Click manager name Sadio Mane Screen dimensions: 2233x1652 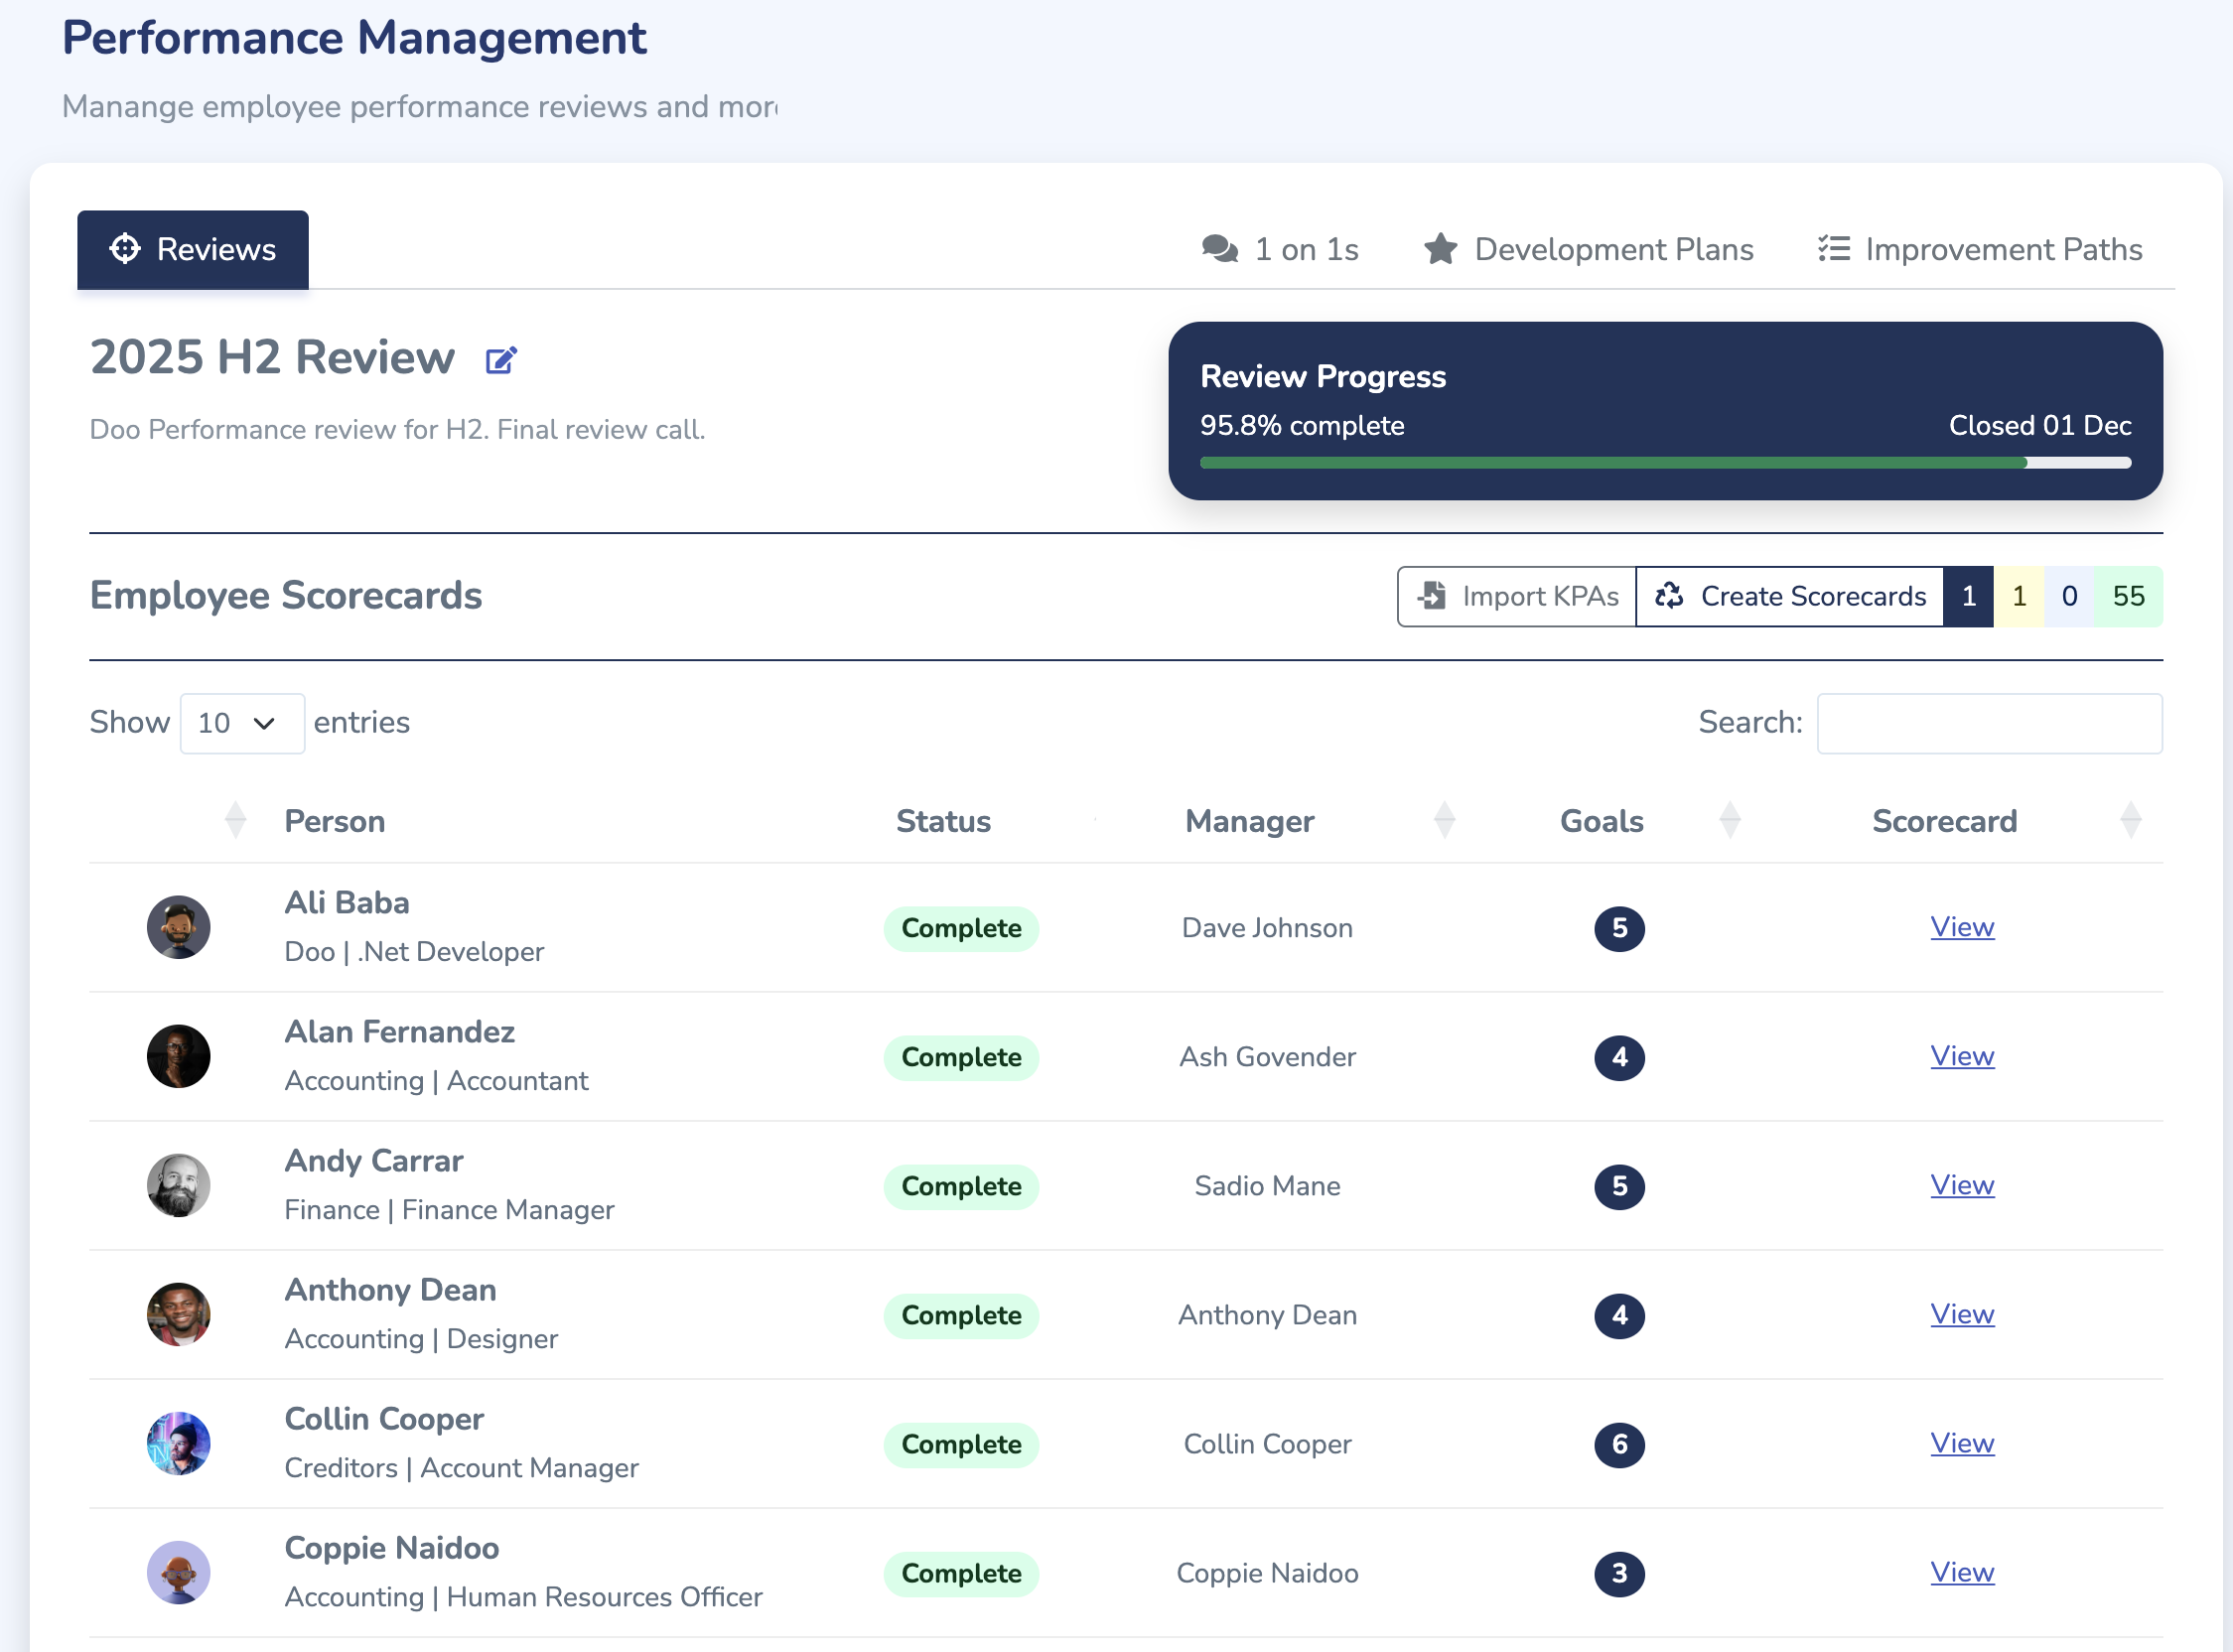1267,1186
